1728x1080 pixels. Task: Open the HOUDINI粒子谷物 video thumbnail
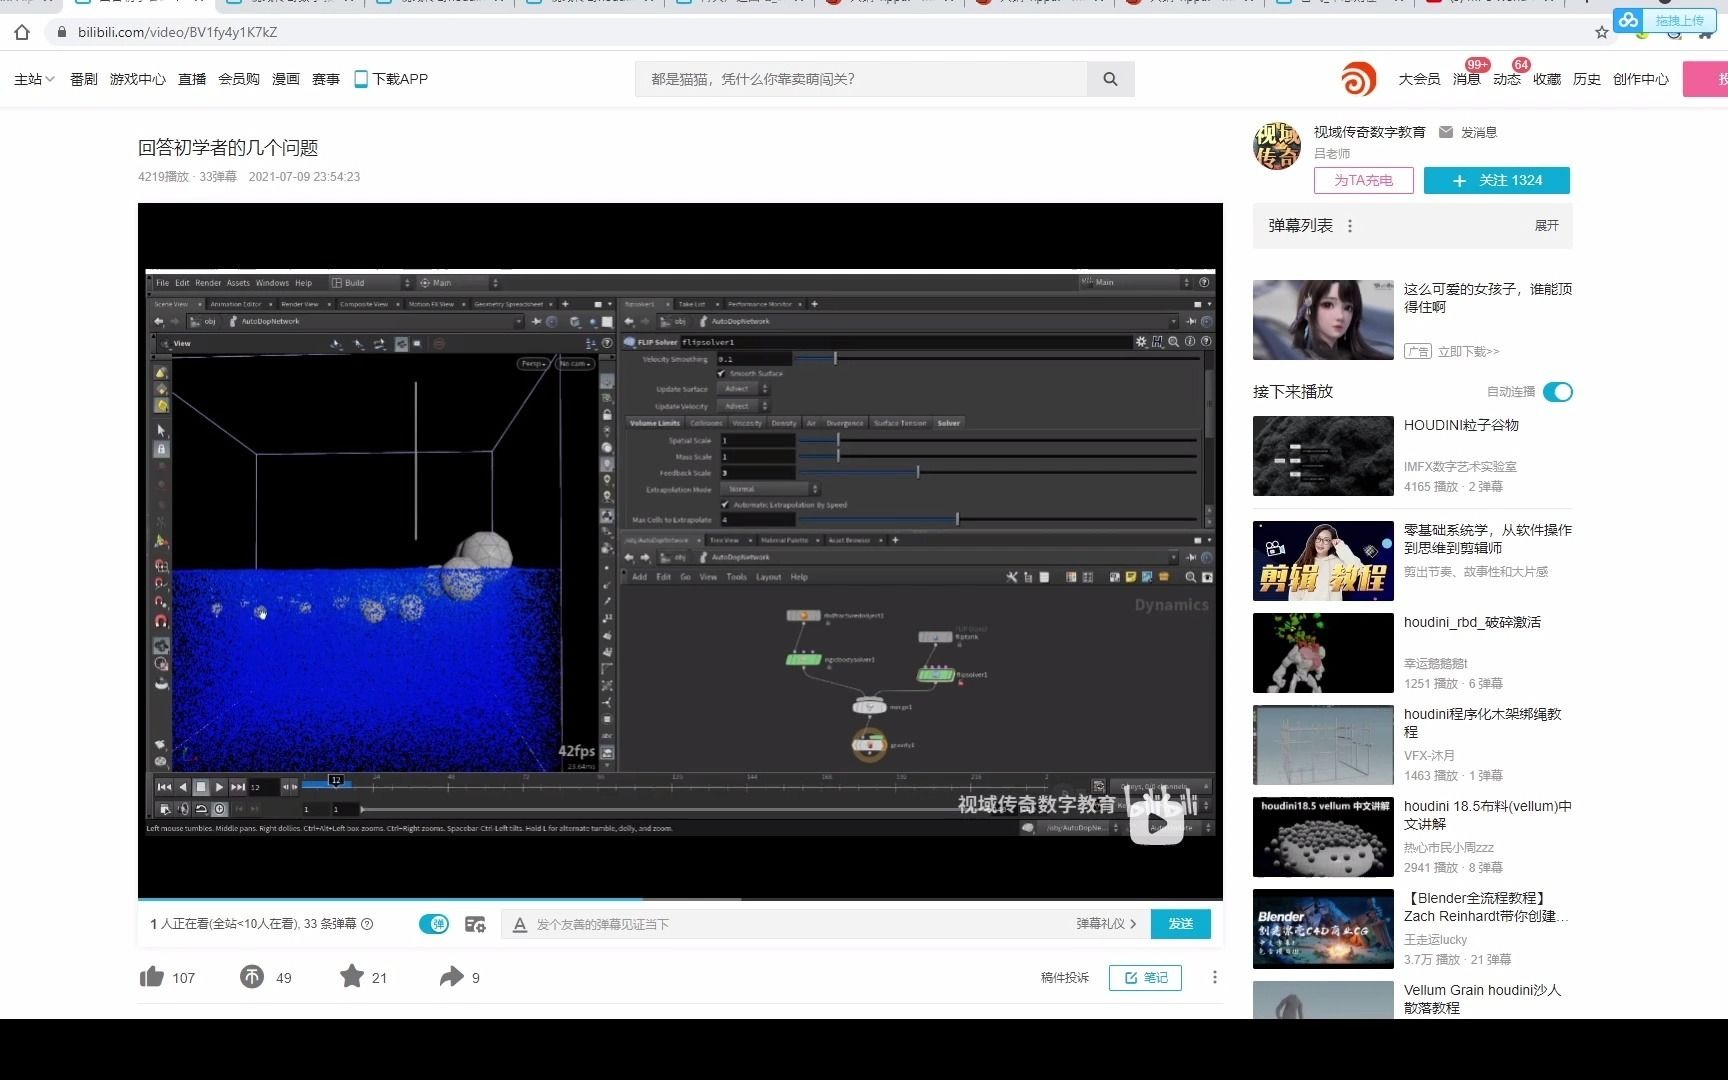click(1323, 456)
